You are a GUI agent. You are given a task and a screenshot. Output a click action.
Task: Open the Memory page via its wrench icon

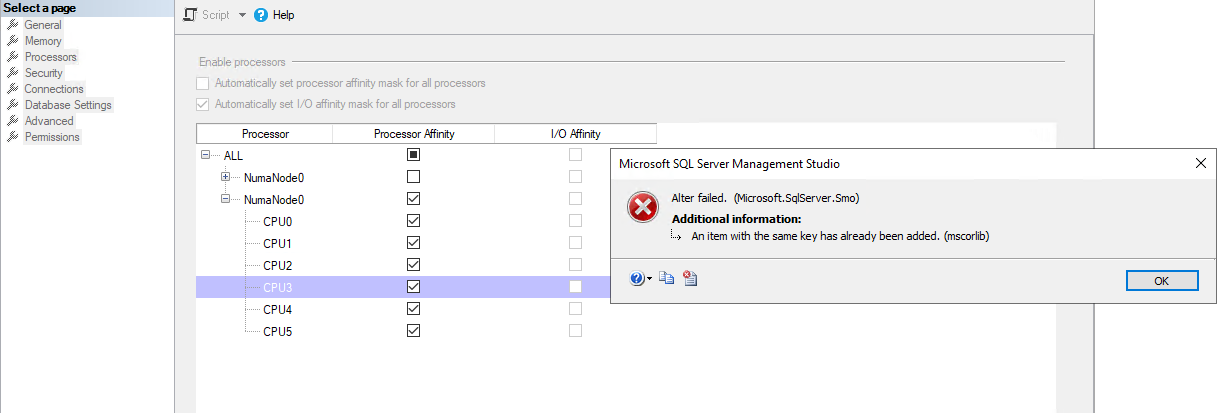click(x=14, y=41)
